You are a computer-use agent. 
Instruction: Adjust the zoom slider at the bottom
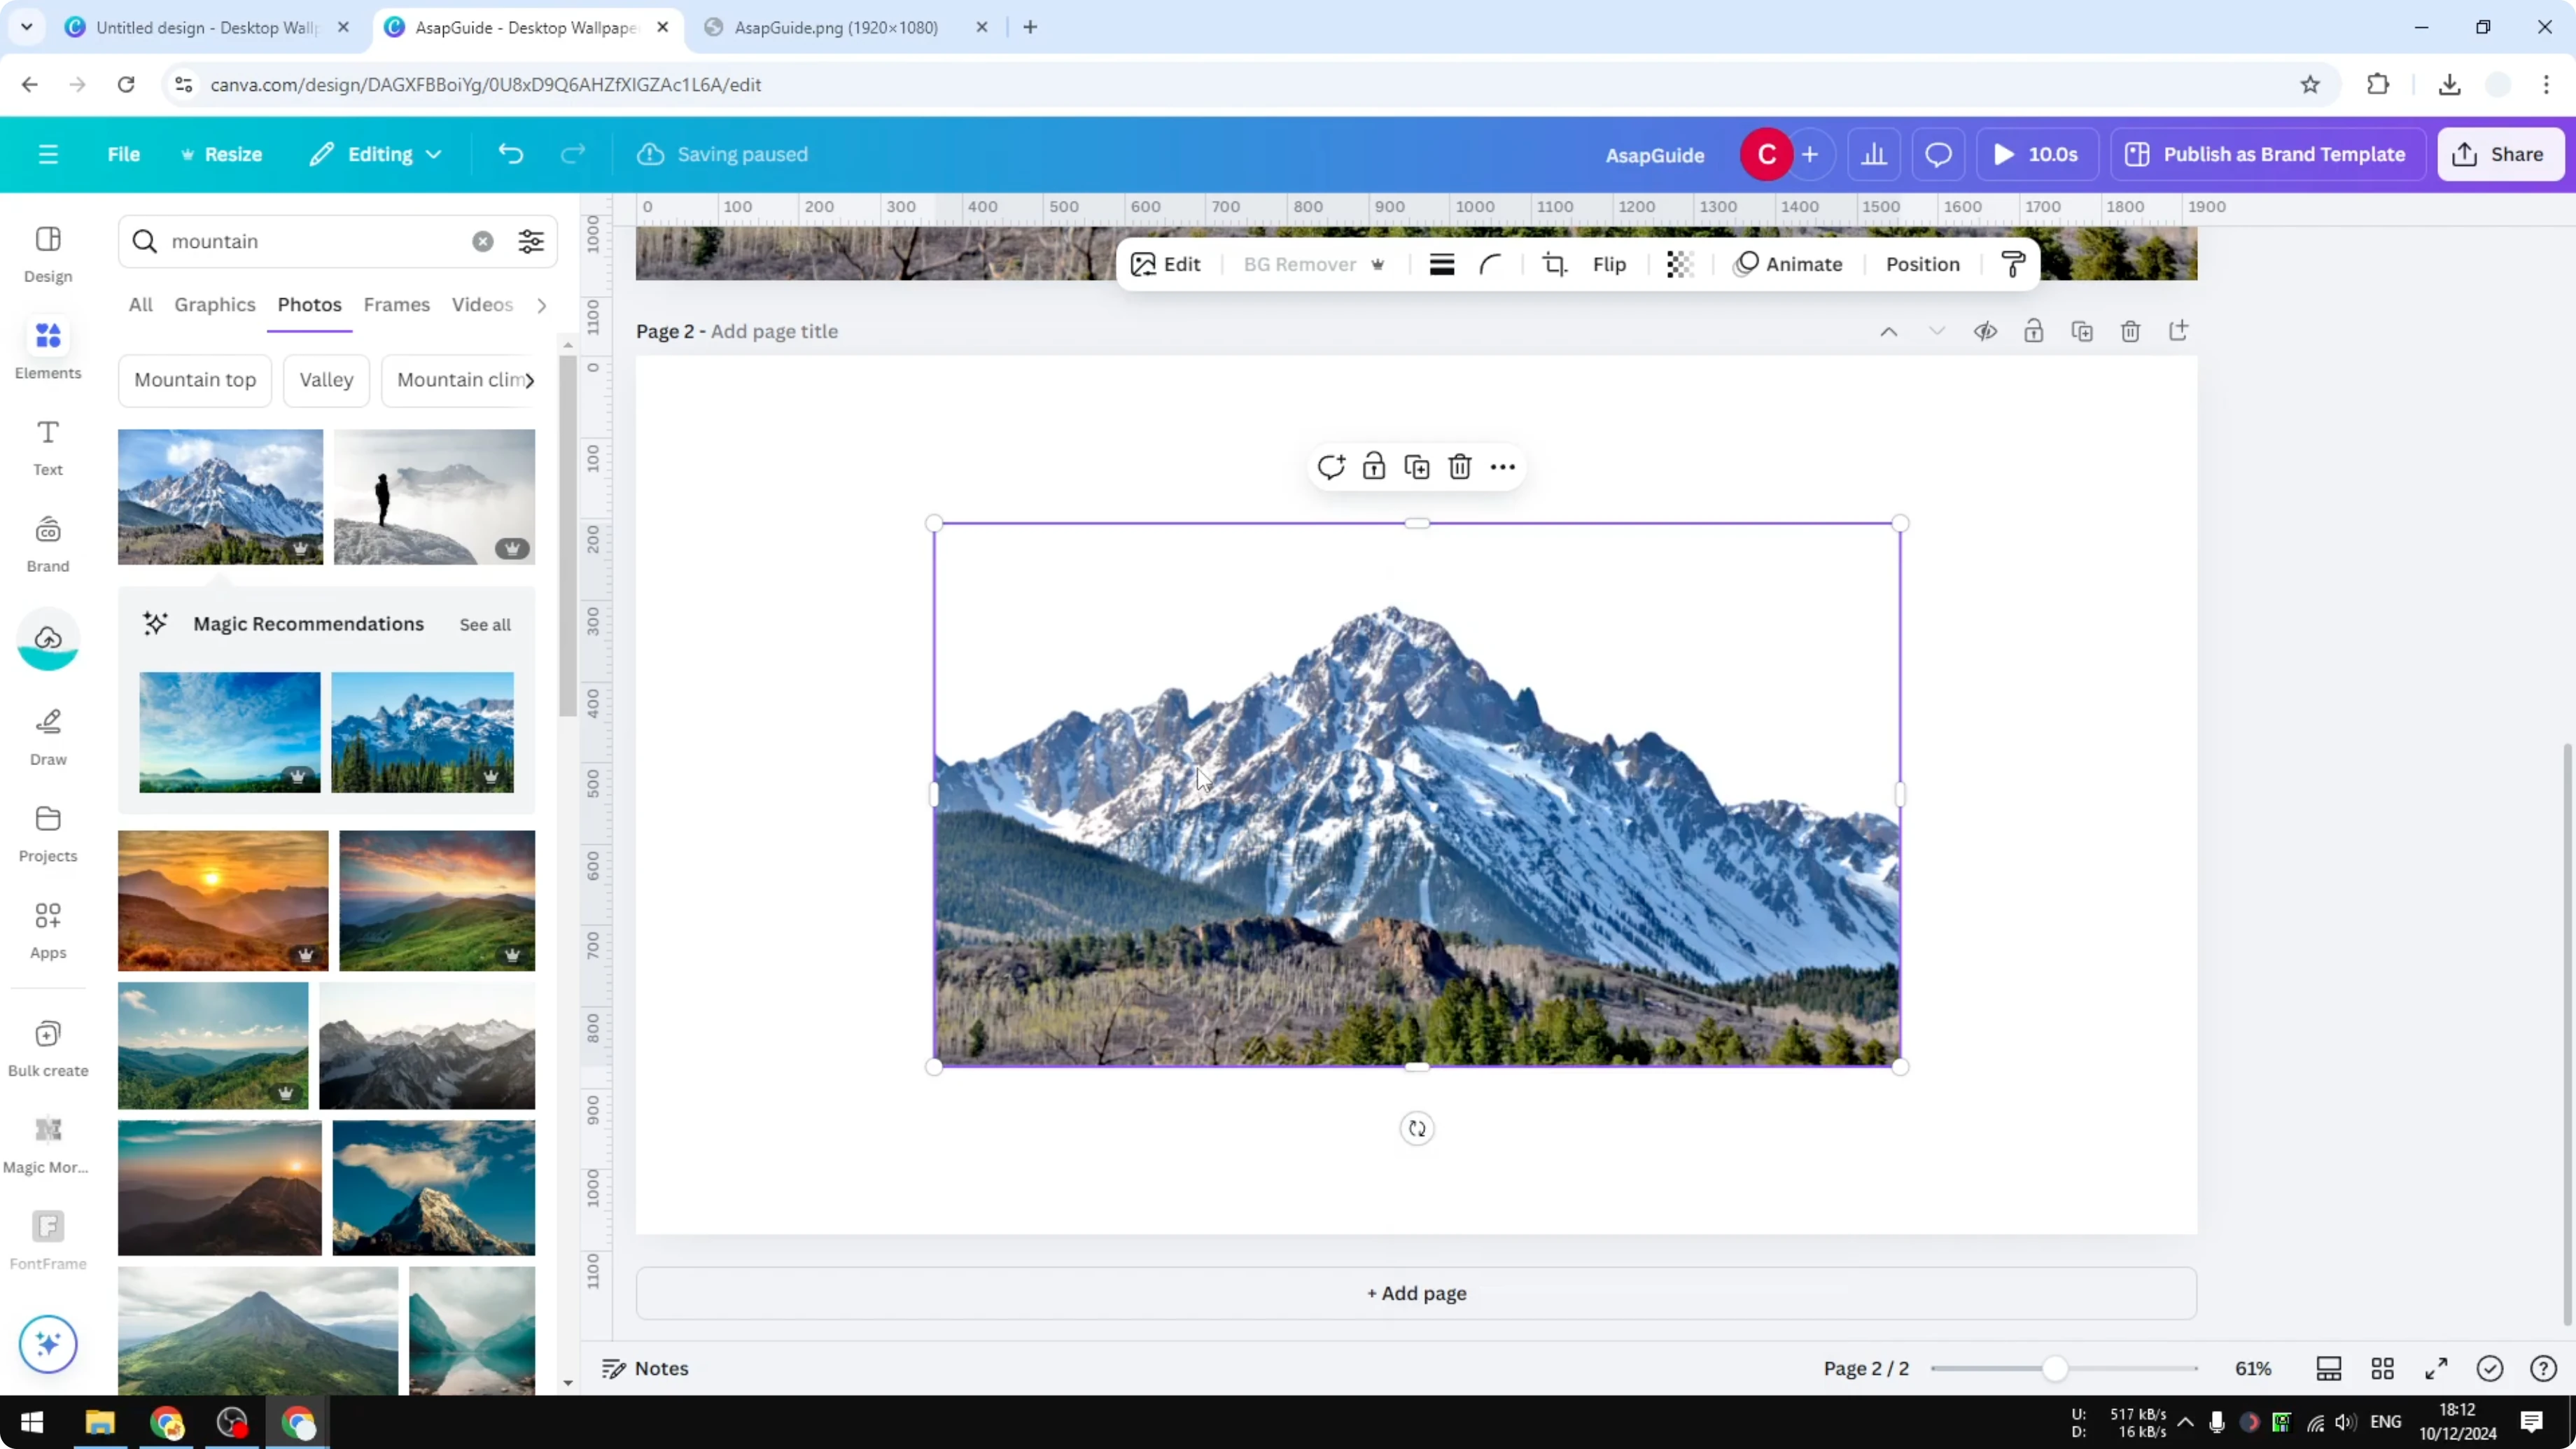pyautogui.click(x=2057, y=1369)
